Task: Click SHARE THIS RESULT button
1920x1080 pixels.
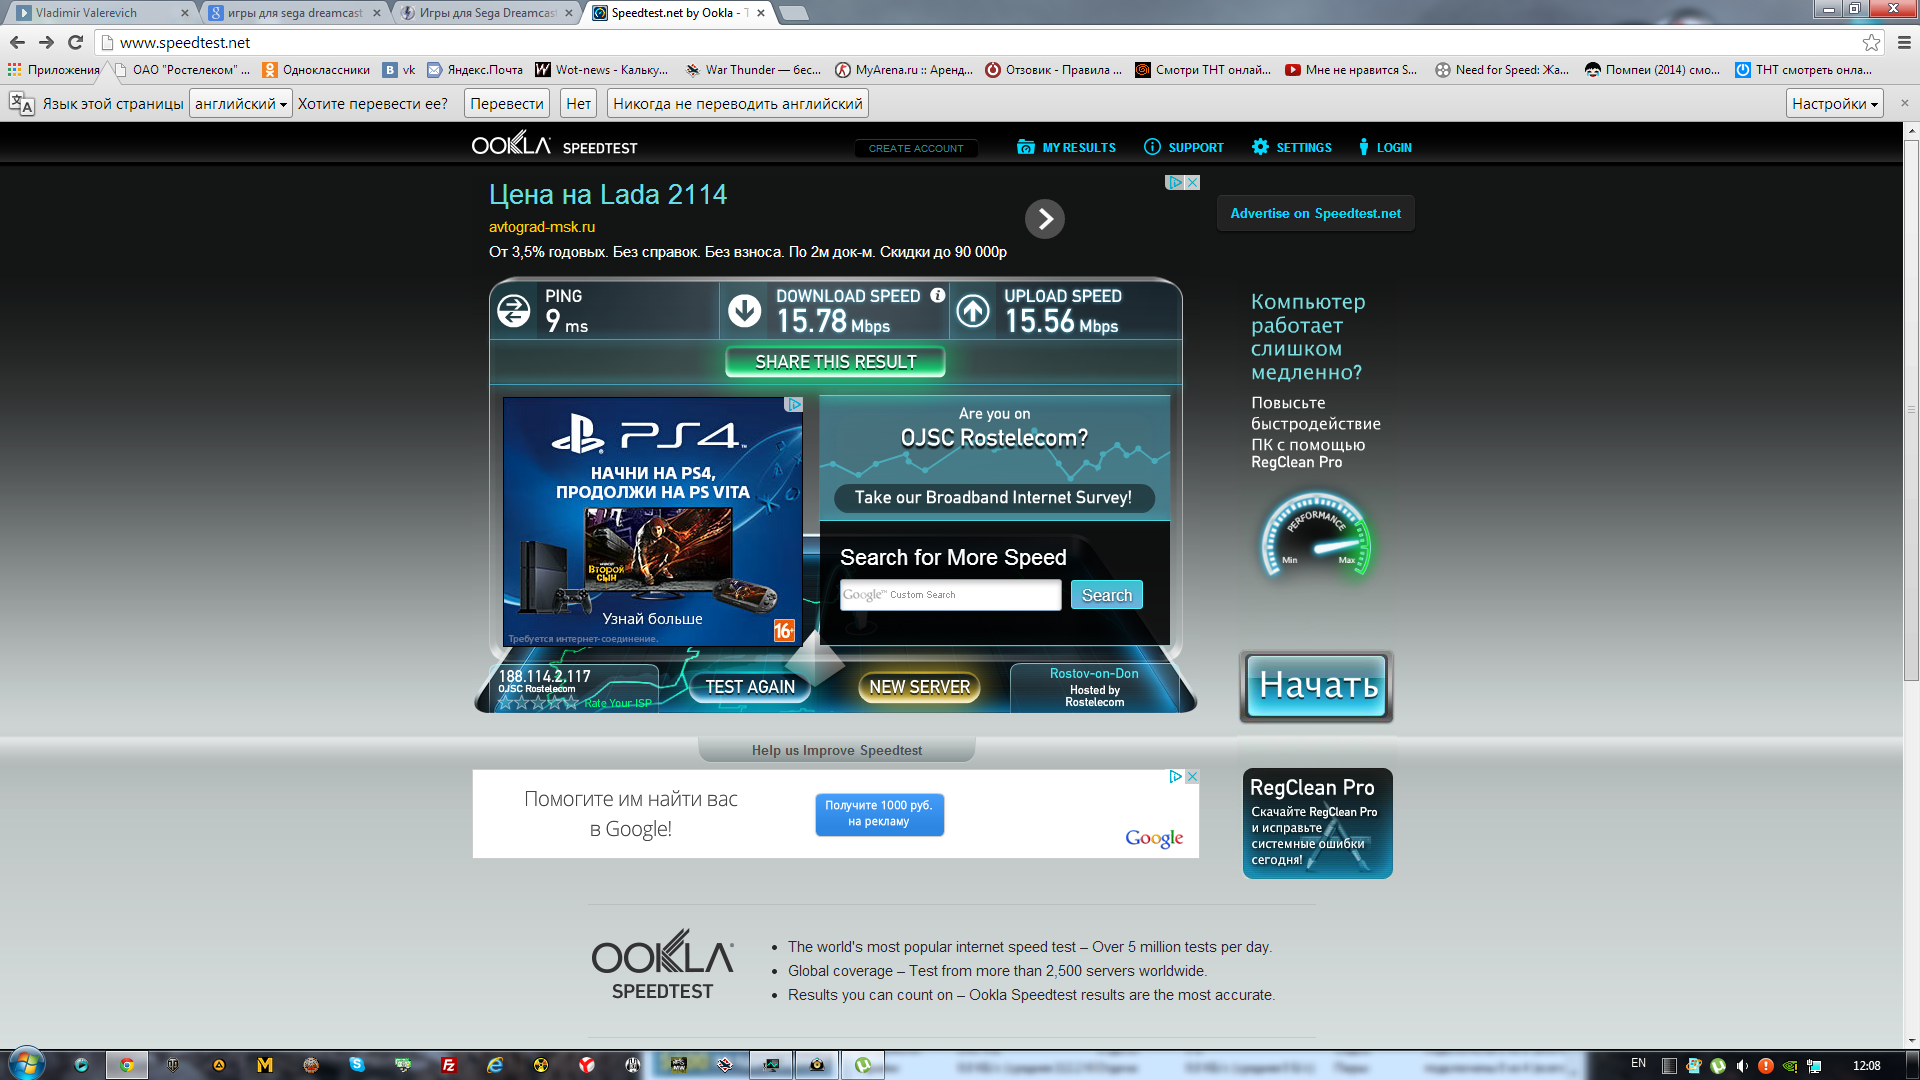Action: [x=835, y=362]
